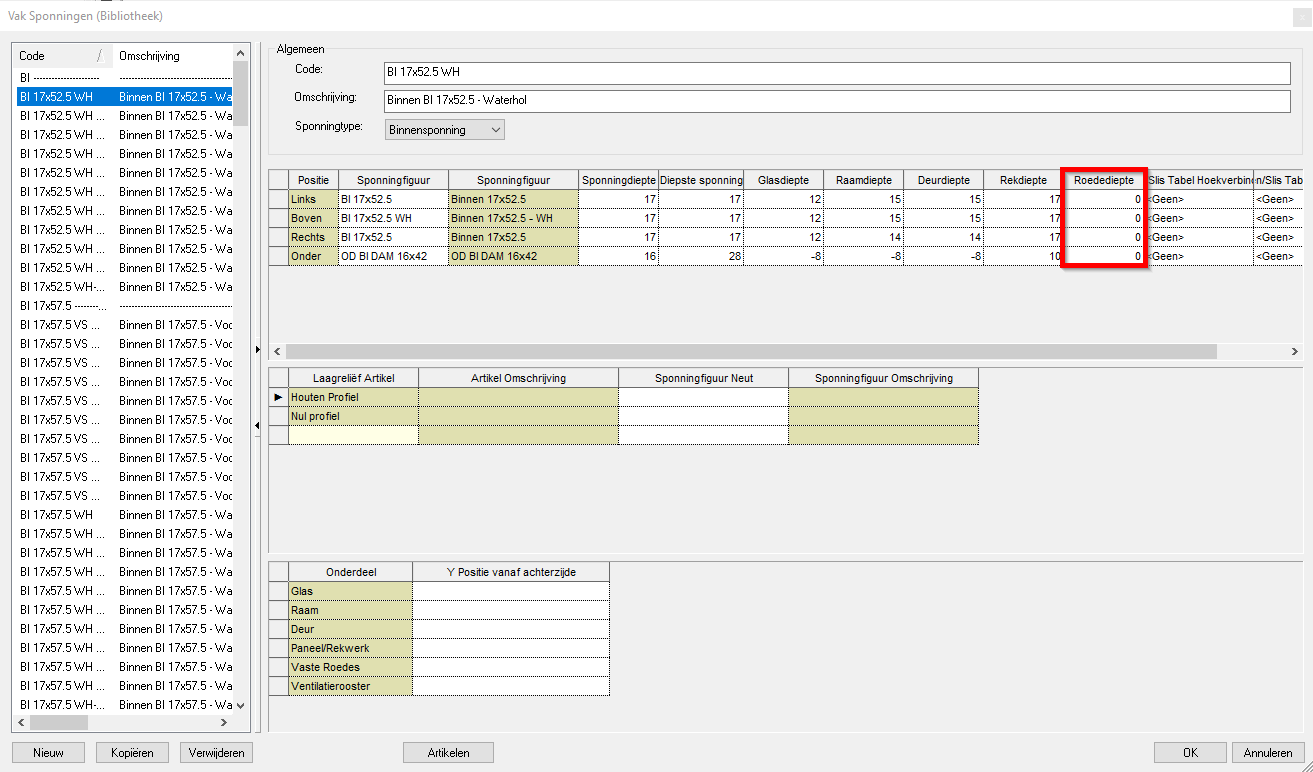Select the highlighted BI 17x52.5 WH list row
Image resolution: width=1313 pixels, height=772 pixels.
(124, 97)
